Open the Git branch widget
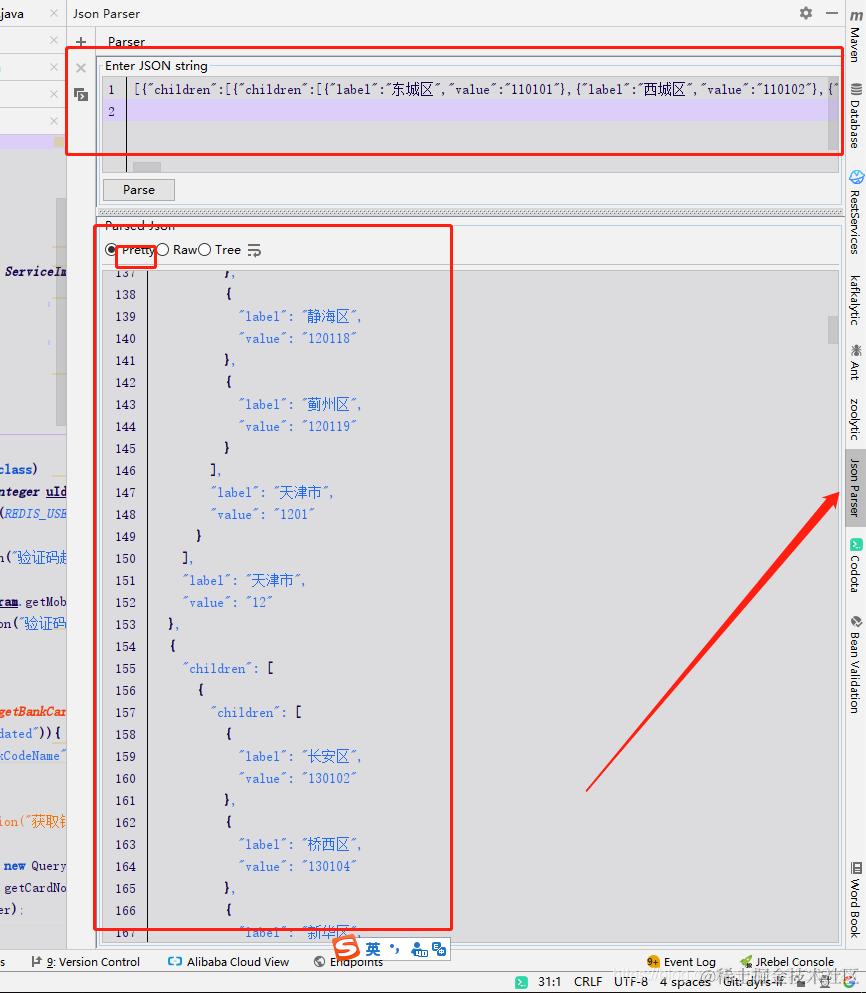866x993 pixels. pos(754,982)
